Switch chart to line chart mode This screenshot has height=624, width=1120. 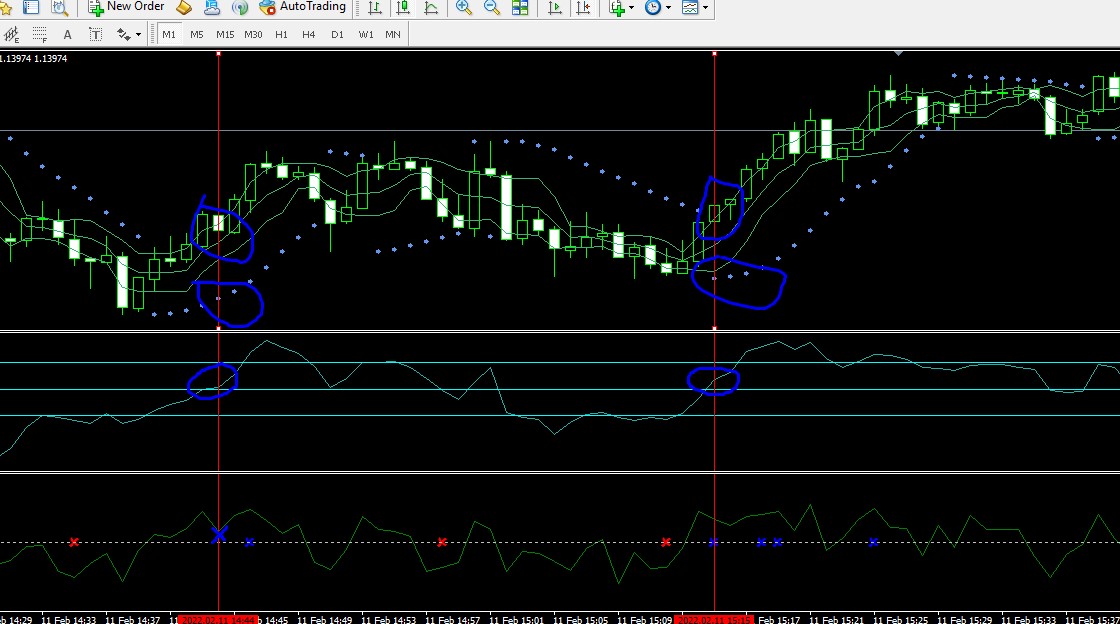431,7
